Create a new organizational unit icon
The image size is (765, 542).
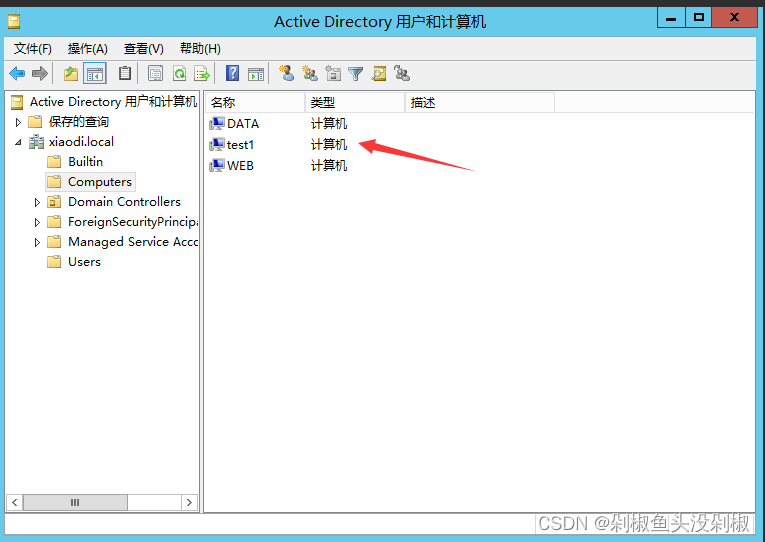coord(333,74)
